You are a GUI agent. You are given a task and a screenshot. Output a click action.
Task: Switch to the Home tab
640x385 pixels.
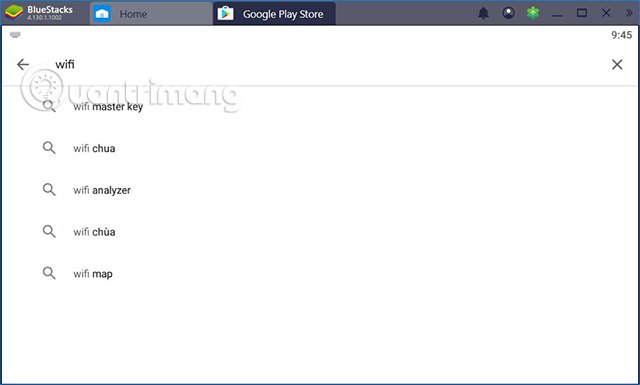click(151, 14)
